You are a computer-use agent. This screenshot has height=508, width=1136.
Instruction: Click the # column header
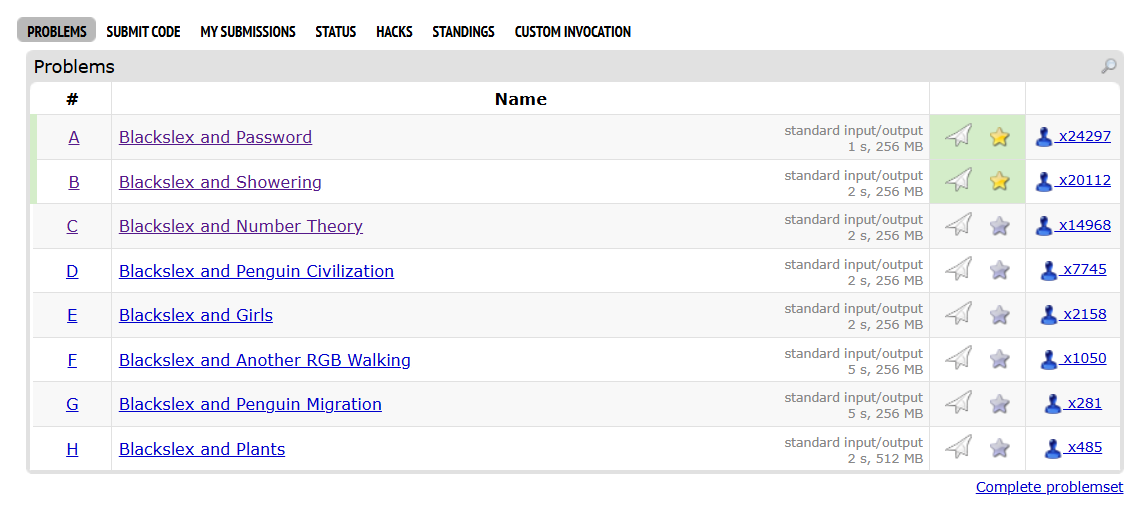(x=72, y=99)
